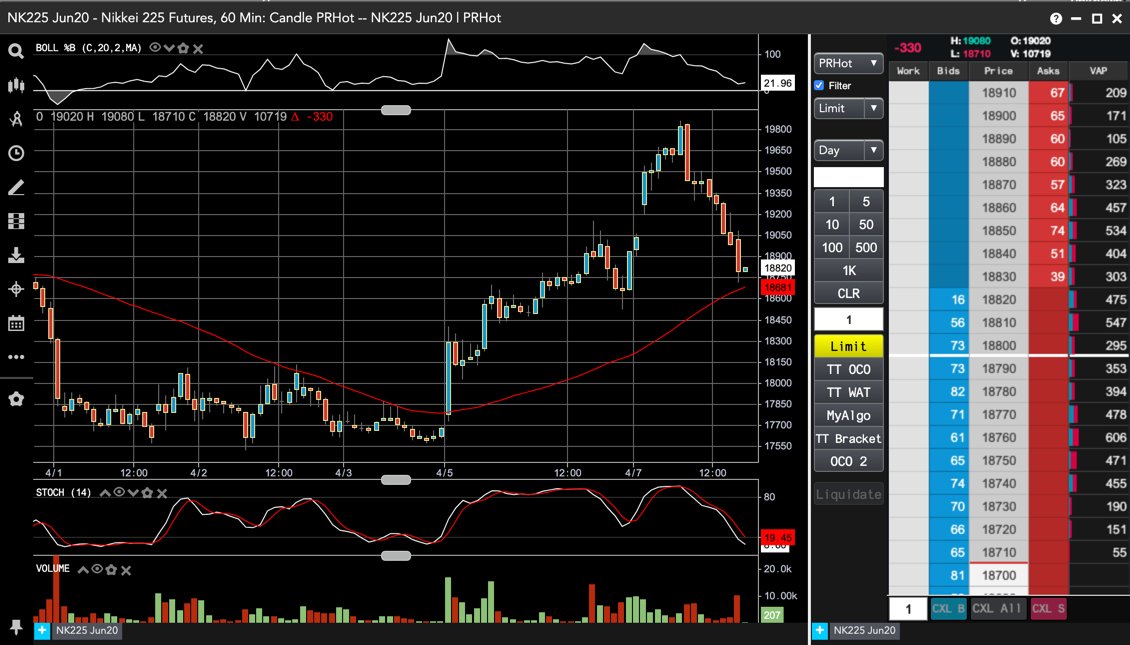
Task: Click the Bids column header
Action: point(948,71)
